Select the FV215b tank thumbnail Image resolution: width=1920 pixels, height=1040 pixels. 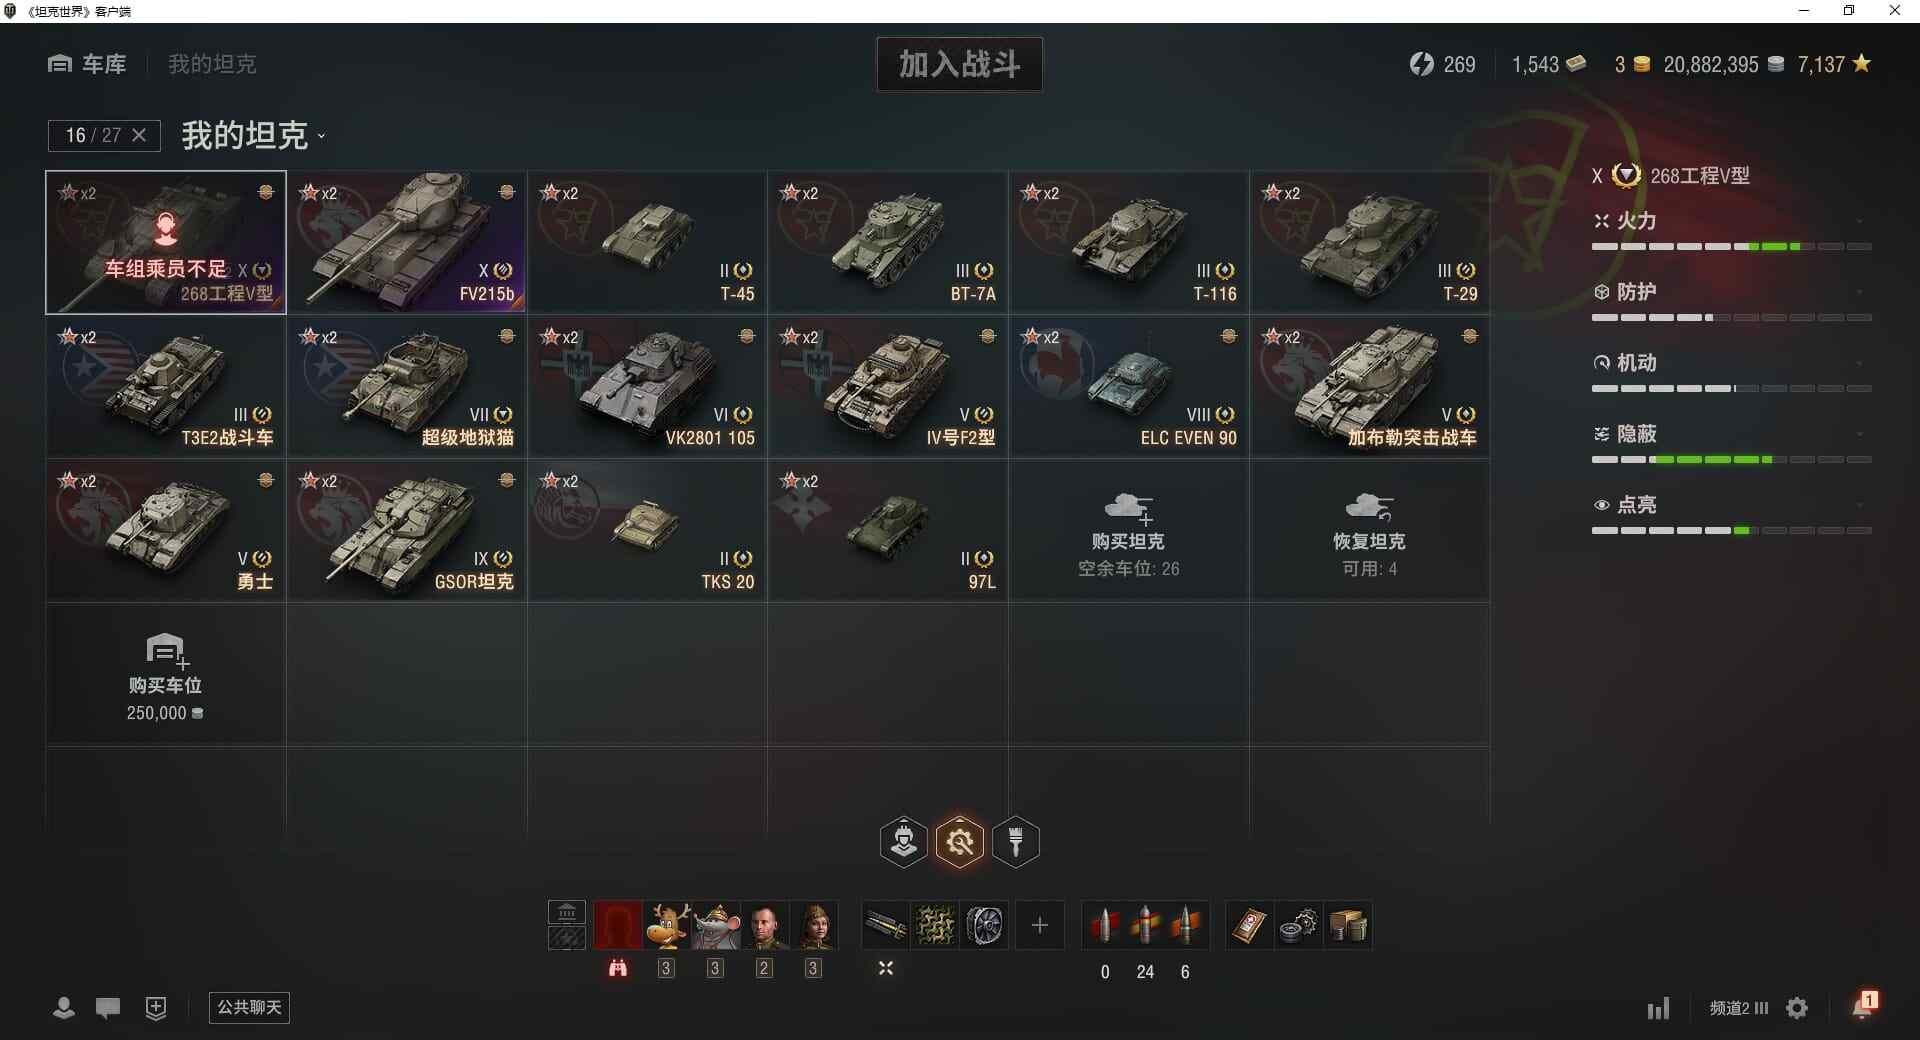[407, 242]
